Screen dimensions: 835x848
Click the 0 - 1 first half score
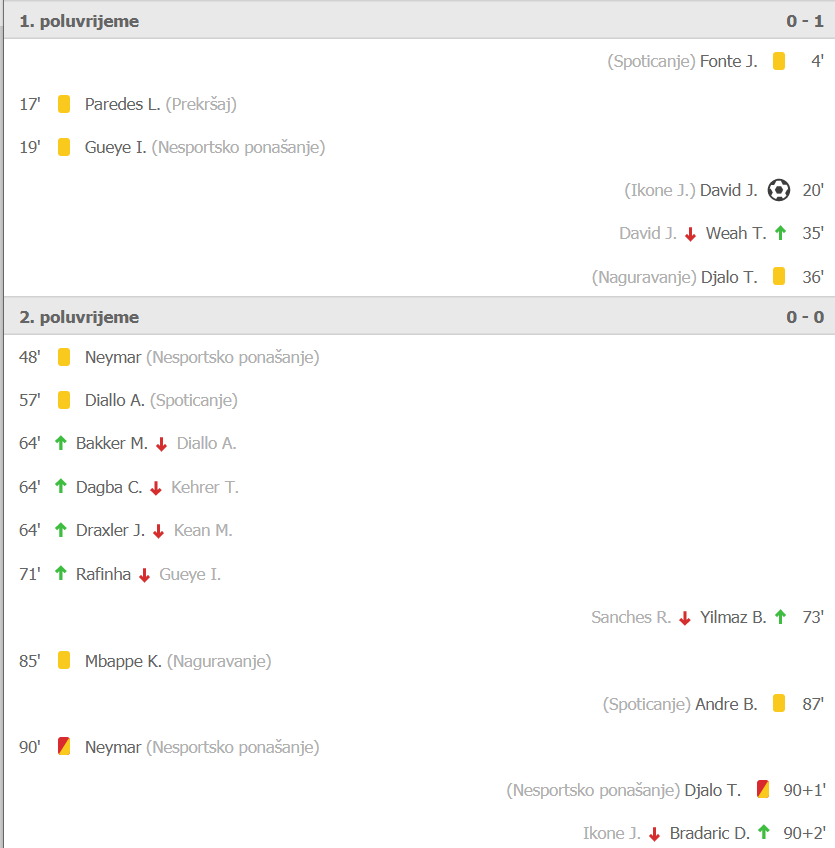pyautogui.click(x=805, y=21)
